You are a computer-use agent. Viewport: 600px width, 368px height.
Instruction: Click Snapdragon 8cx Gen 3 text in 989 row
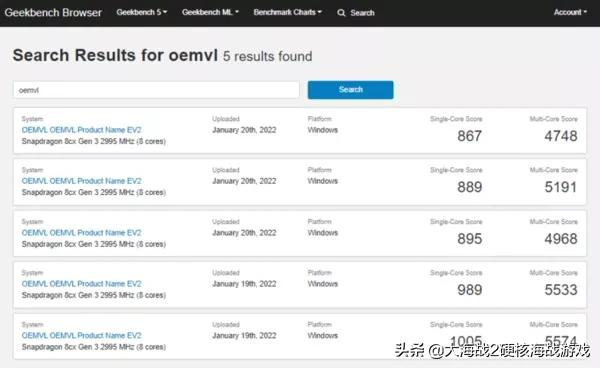click(94, 295)
